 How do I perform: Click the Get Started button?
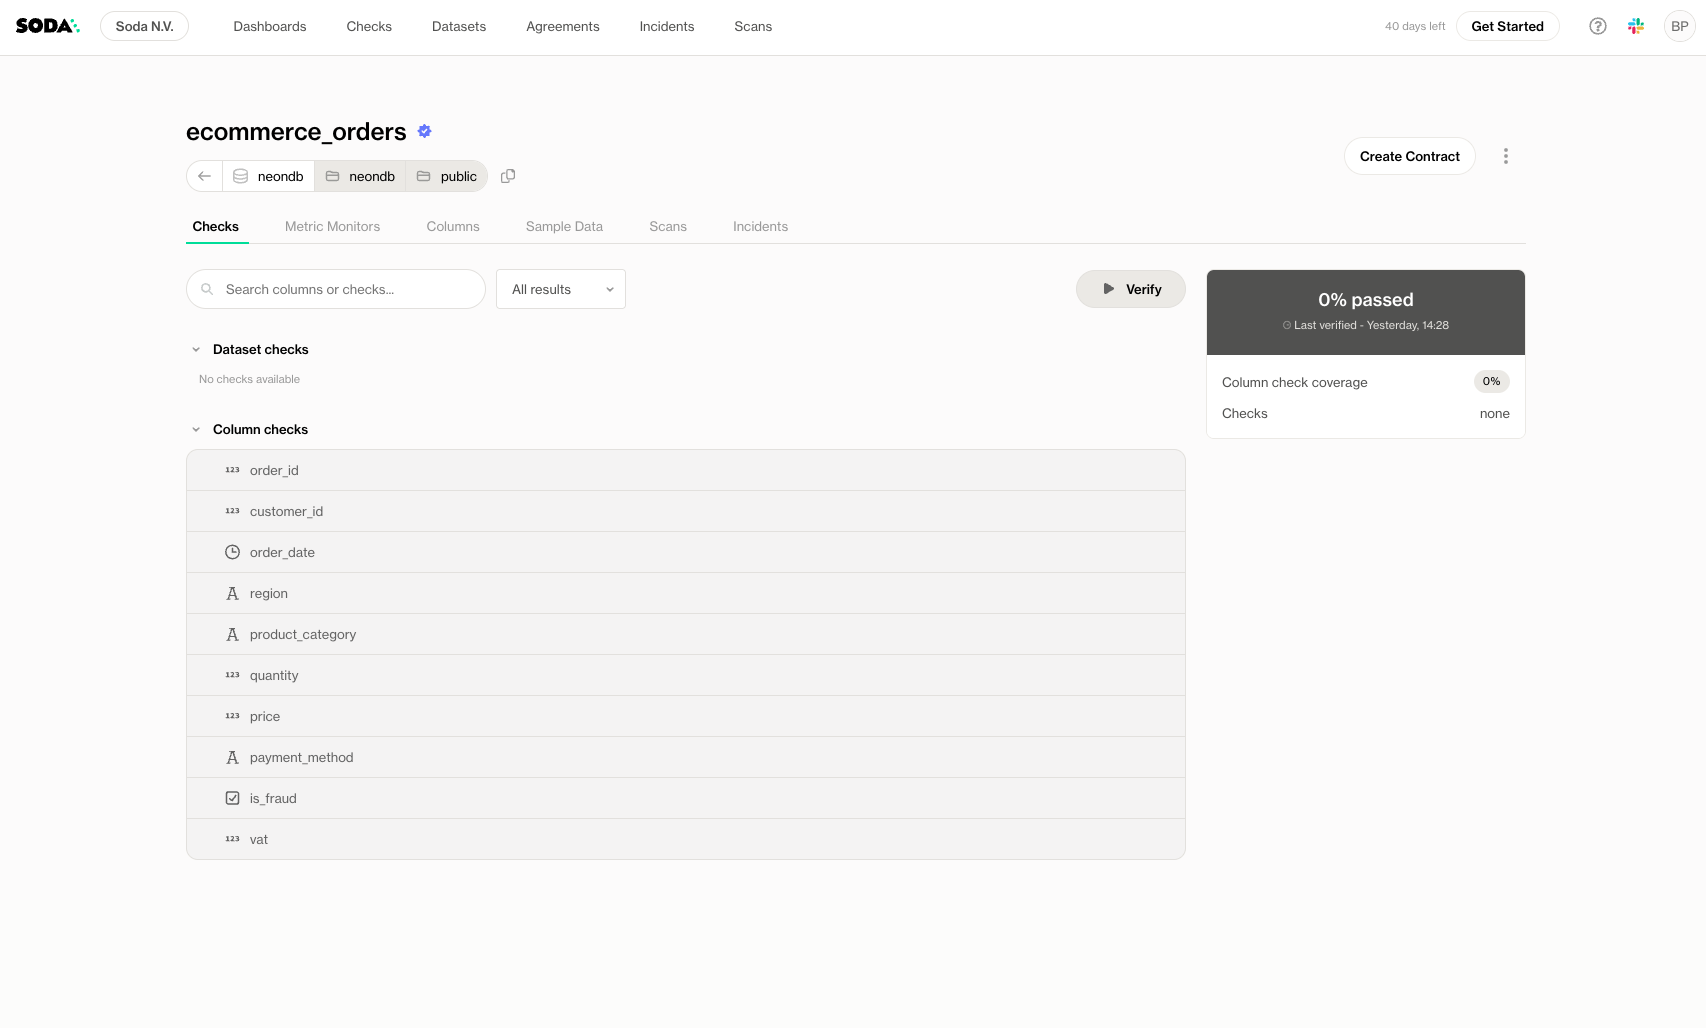[1507, 26]
